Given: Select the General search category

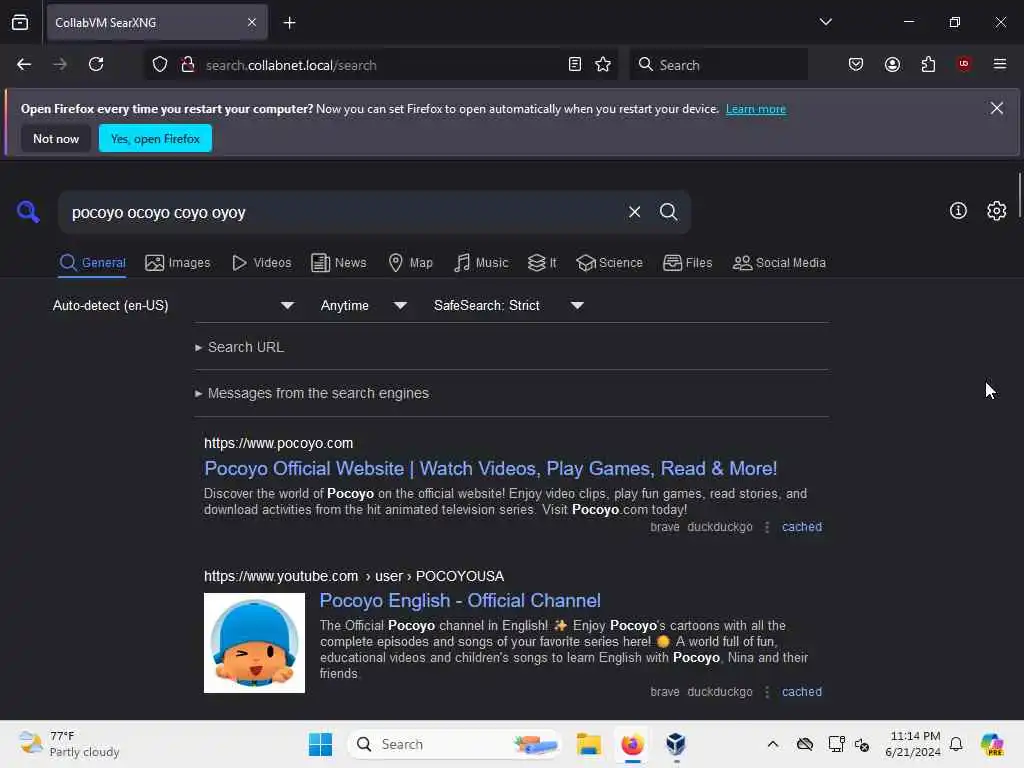Looking at the screenshot, I should (92, 263).
